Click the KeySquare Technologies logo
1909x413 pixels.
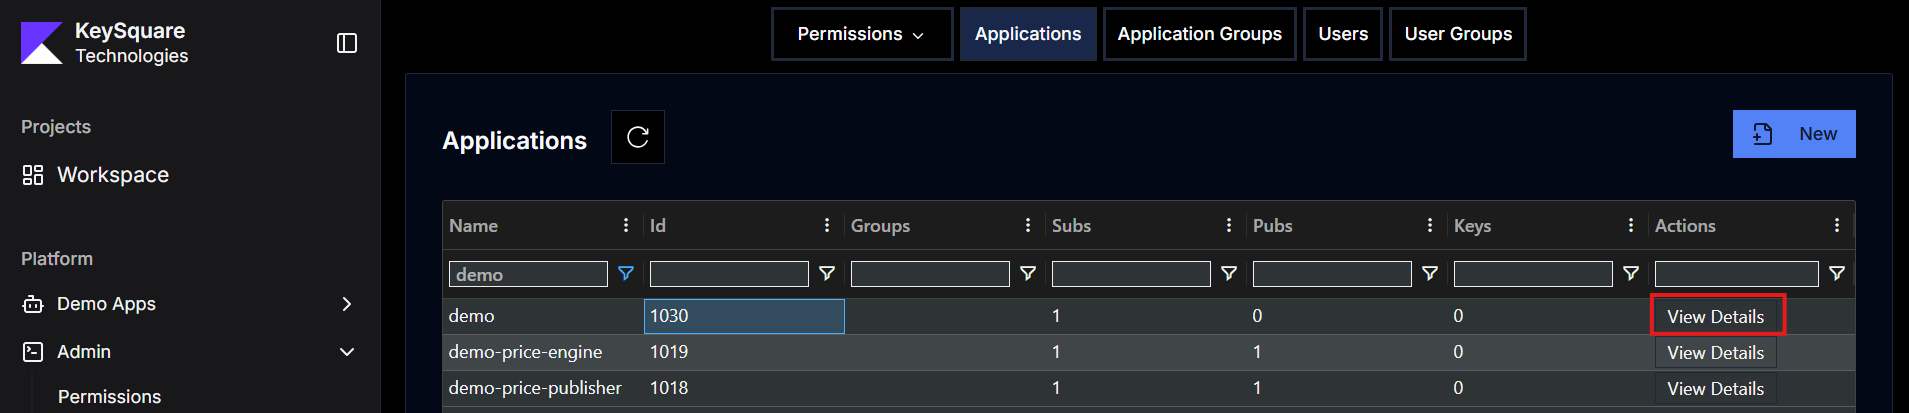[42, 43]
